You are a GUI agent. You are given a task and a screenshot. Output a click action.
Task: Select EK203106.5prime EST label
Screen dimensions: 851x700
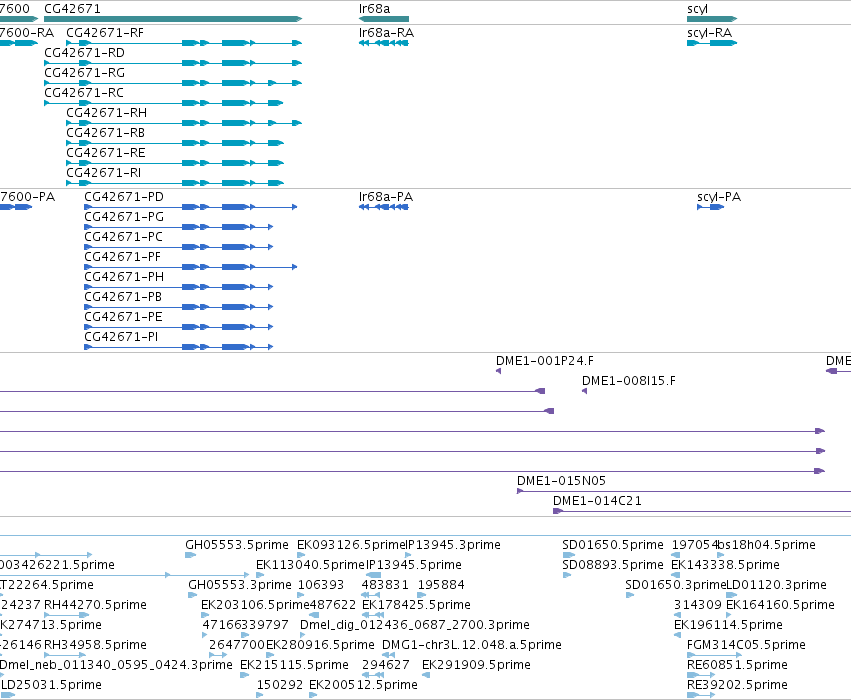[x=255, y=605]
